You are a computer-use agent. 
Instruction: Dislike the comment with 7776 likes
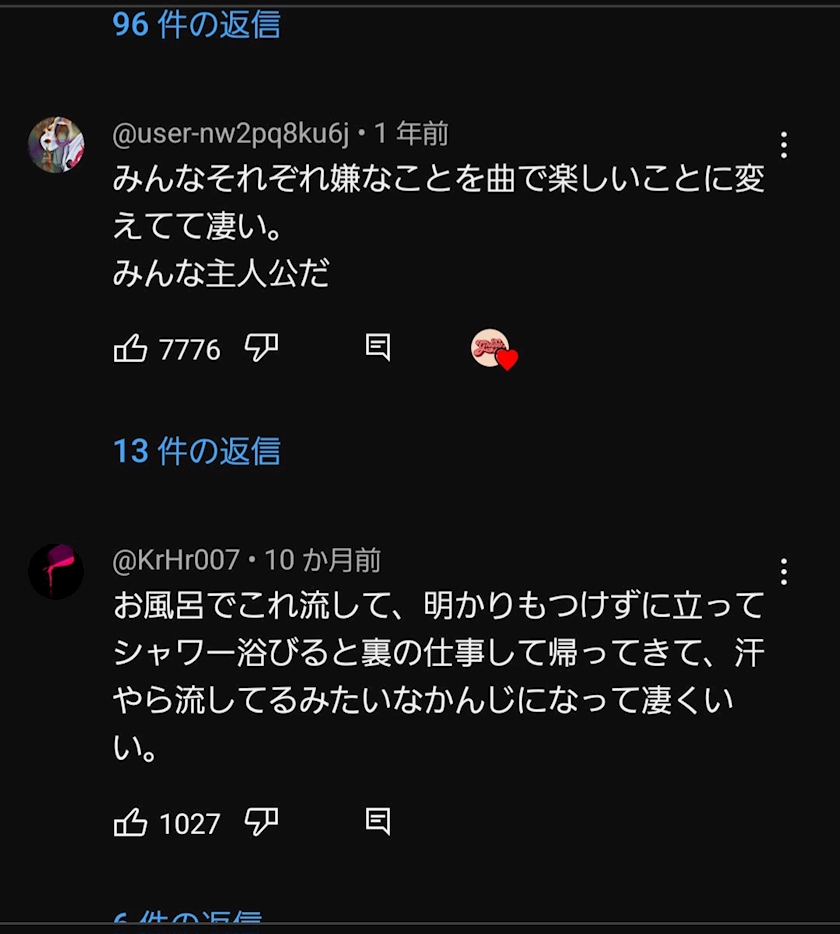[x=261, y=348]
